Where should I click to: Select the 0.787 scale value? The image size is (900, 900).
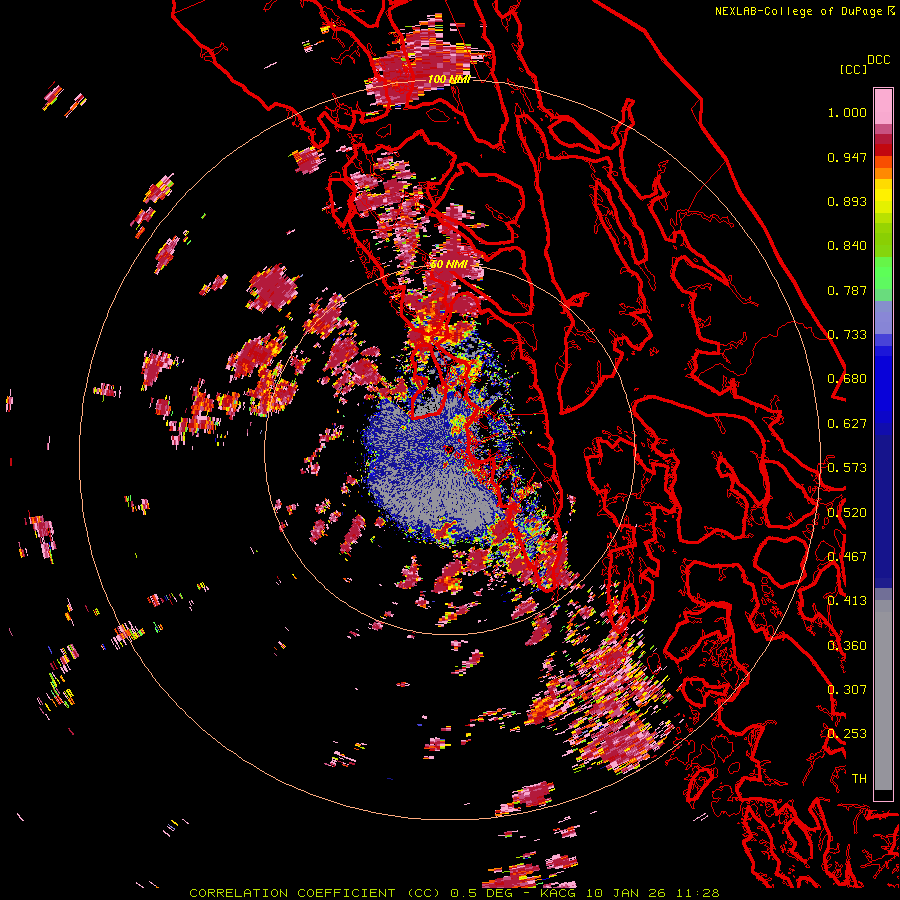(x=847, y=290)
